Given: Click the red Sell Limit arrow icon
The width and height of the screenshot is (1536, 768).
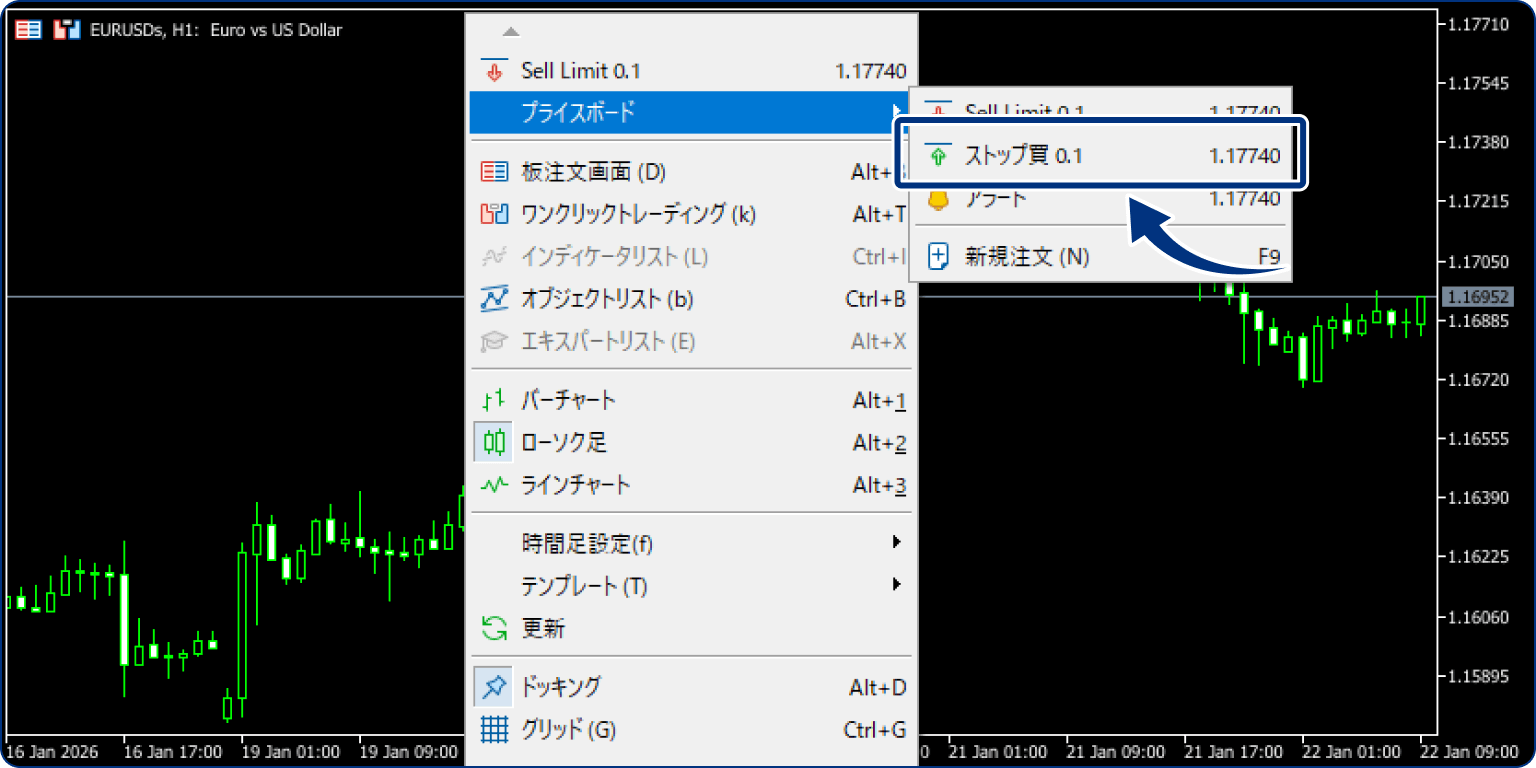Looking at the screenshot, I should point(493,70).
